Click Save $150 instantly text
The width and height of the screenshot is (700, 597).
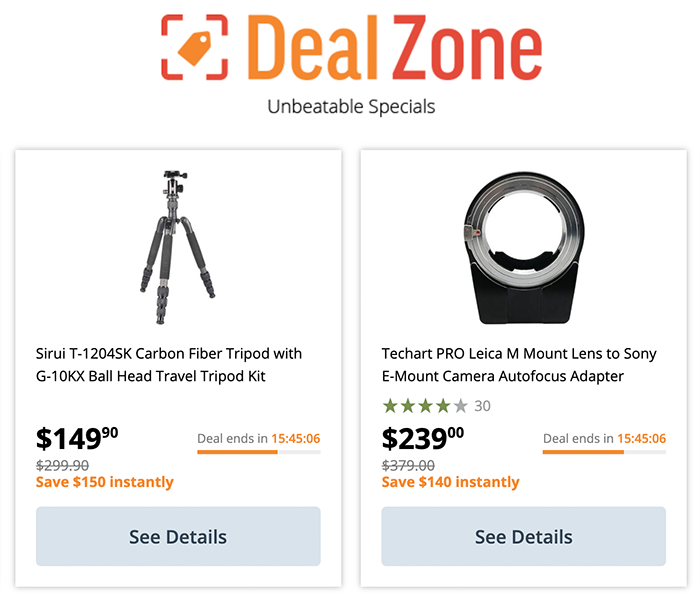tap(104, 482)
